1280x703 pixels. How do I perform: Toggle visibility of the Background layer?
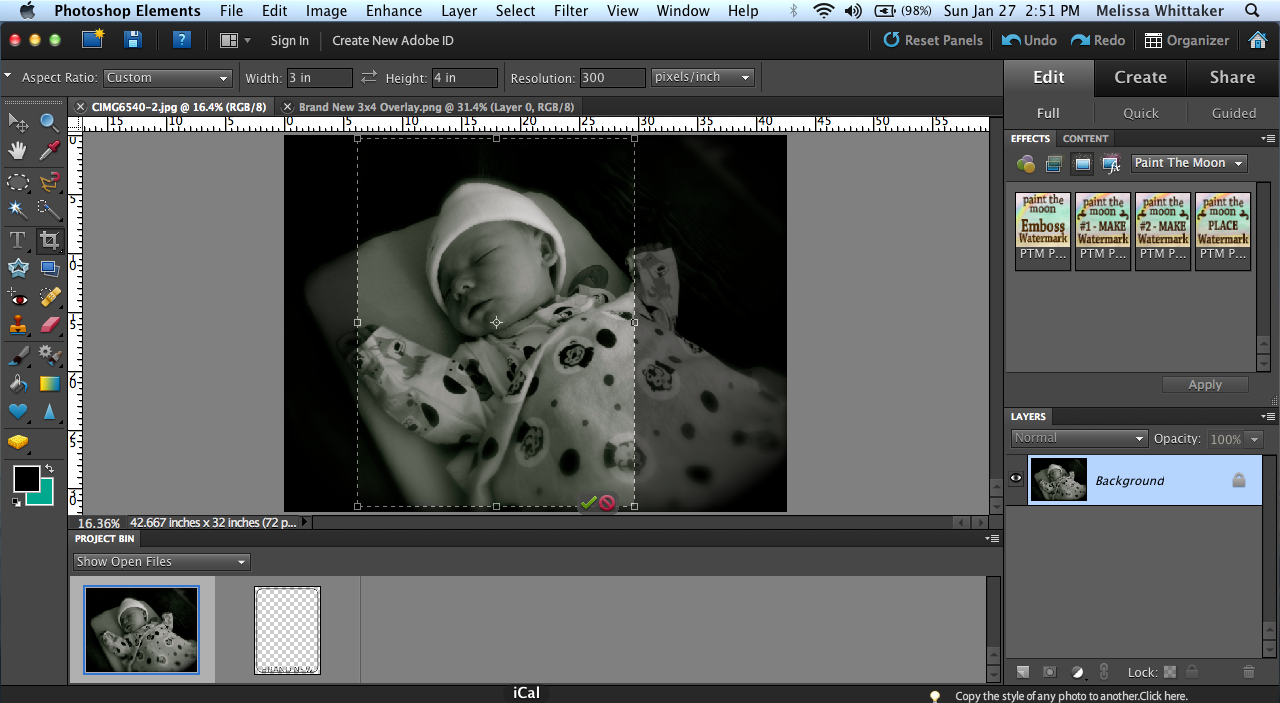click(x=1016, y=480)
